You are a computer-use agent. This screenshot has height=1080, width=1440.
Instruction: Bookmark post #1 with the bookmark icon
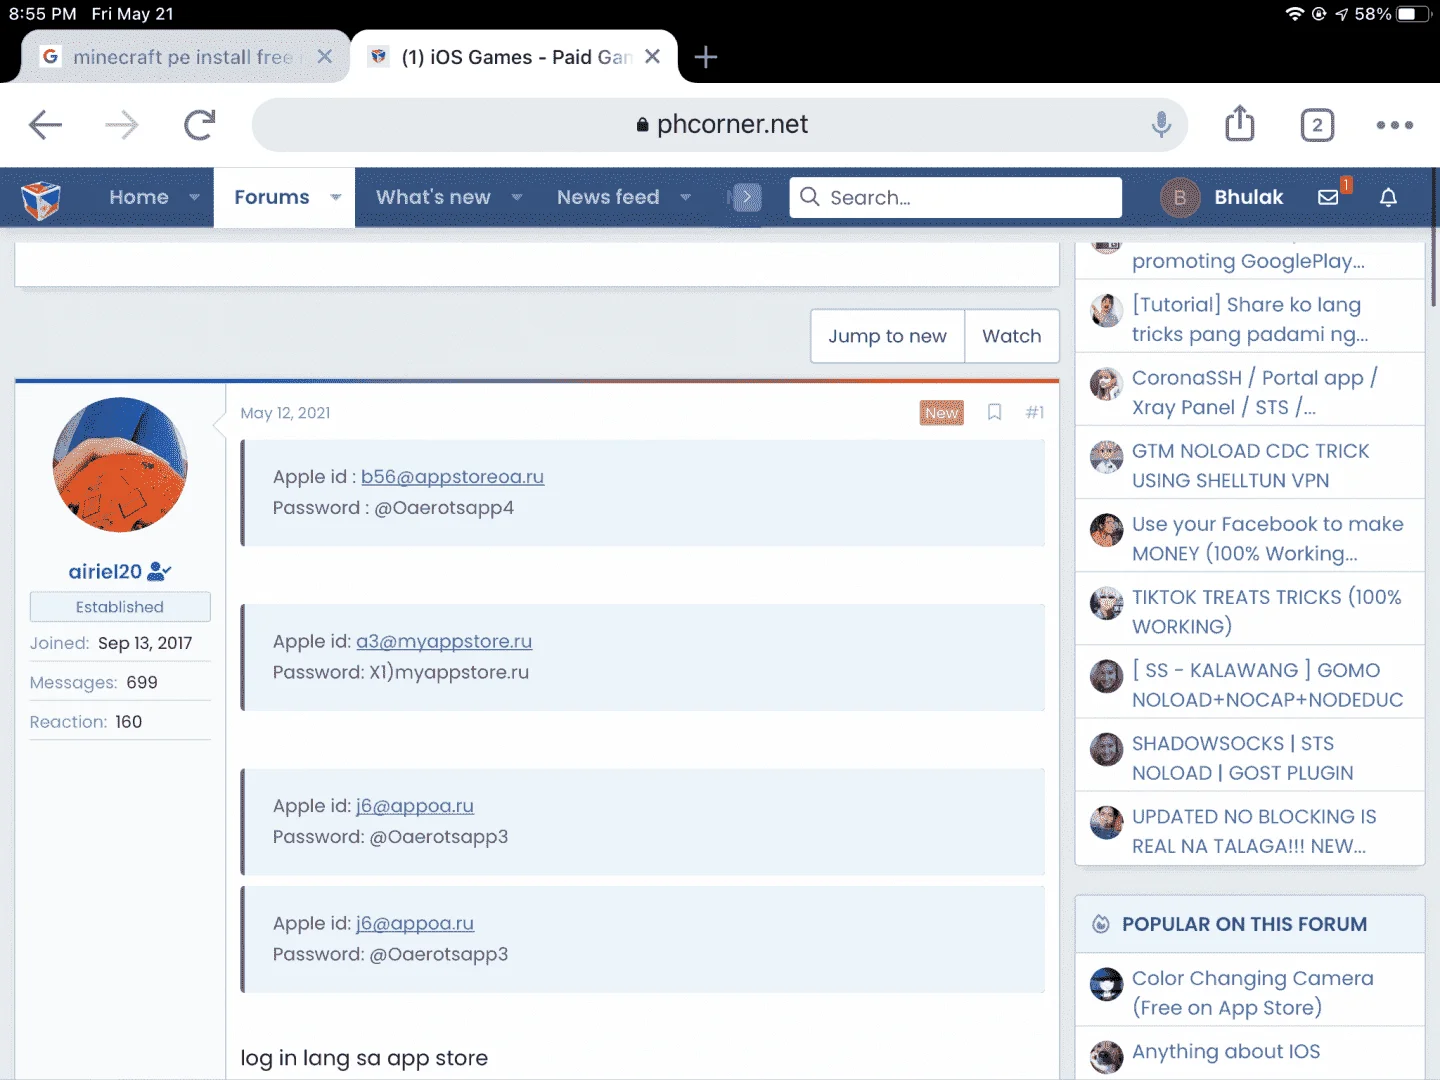(x=994, y=412)
